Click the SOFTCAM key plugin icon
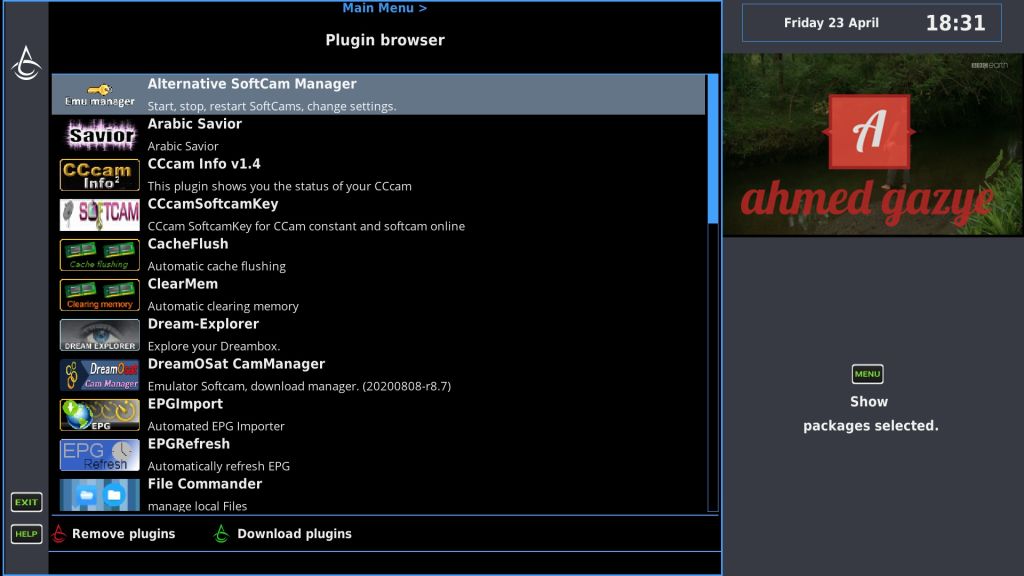Image resolution: width=1024 pixels, height=576 pixels. [x=99, y=215]
